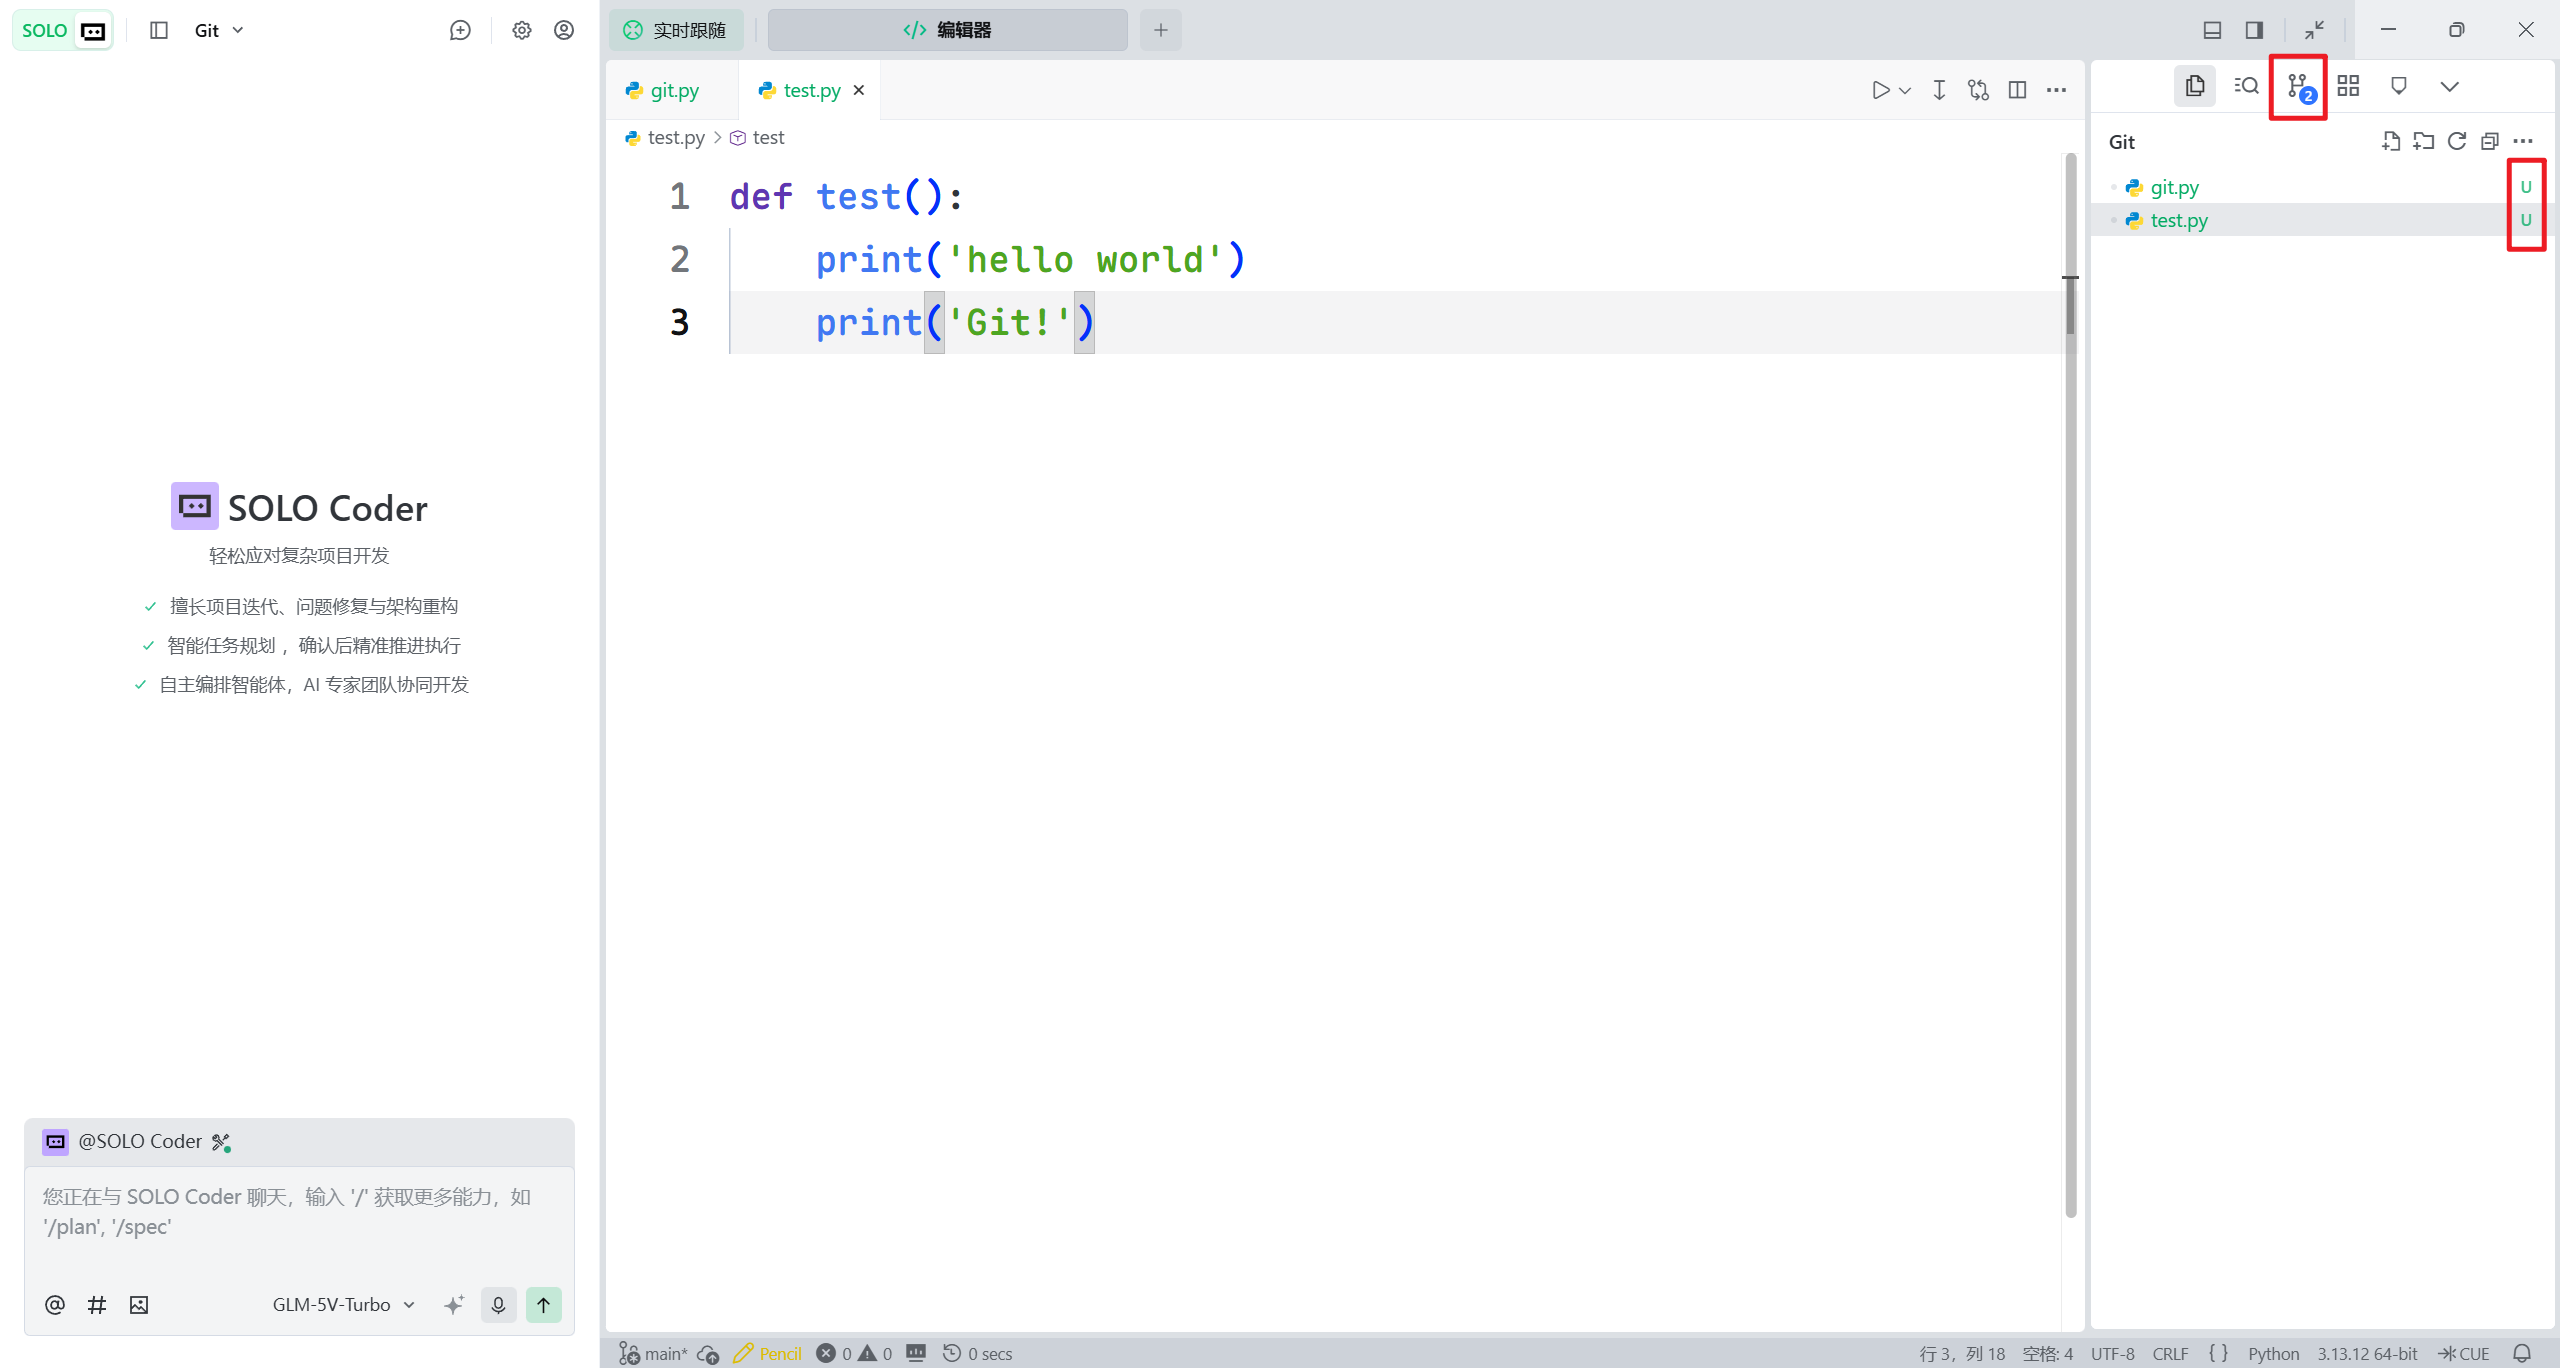Open the search panel icon
This screenshot has width=2560, height=1368.
coord(2246,87)
